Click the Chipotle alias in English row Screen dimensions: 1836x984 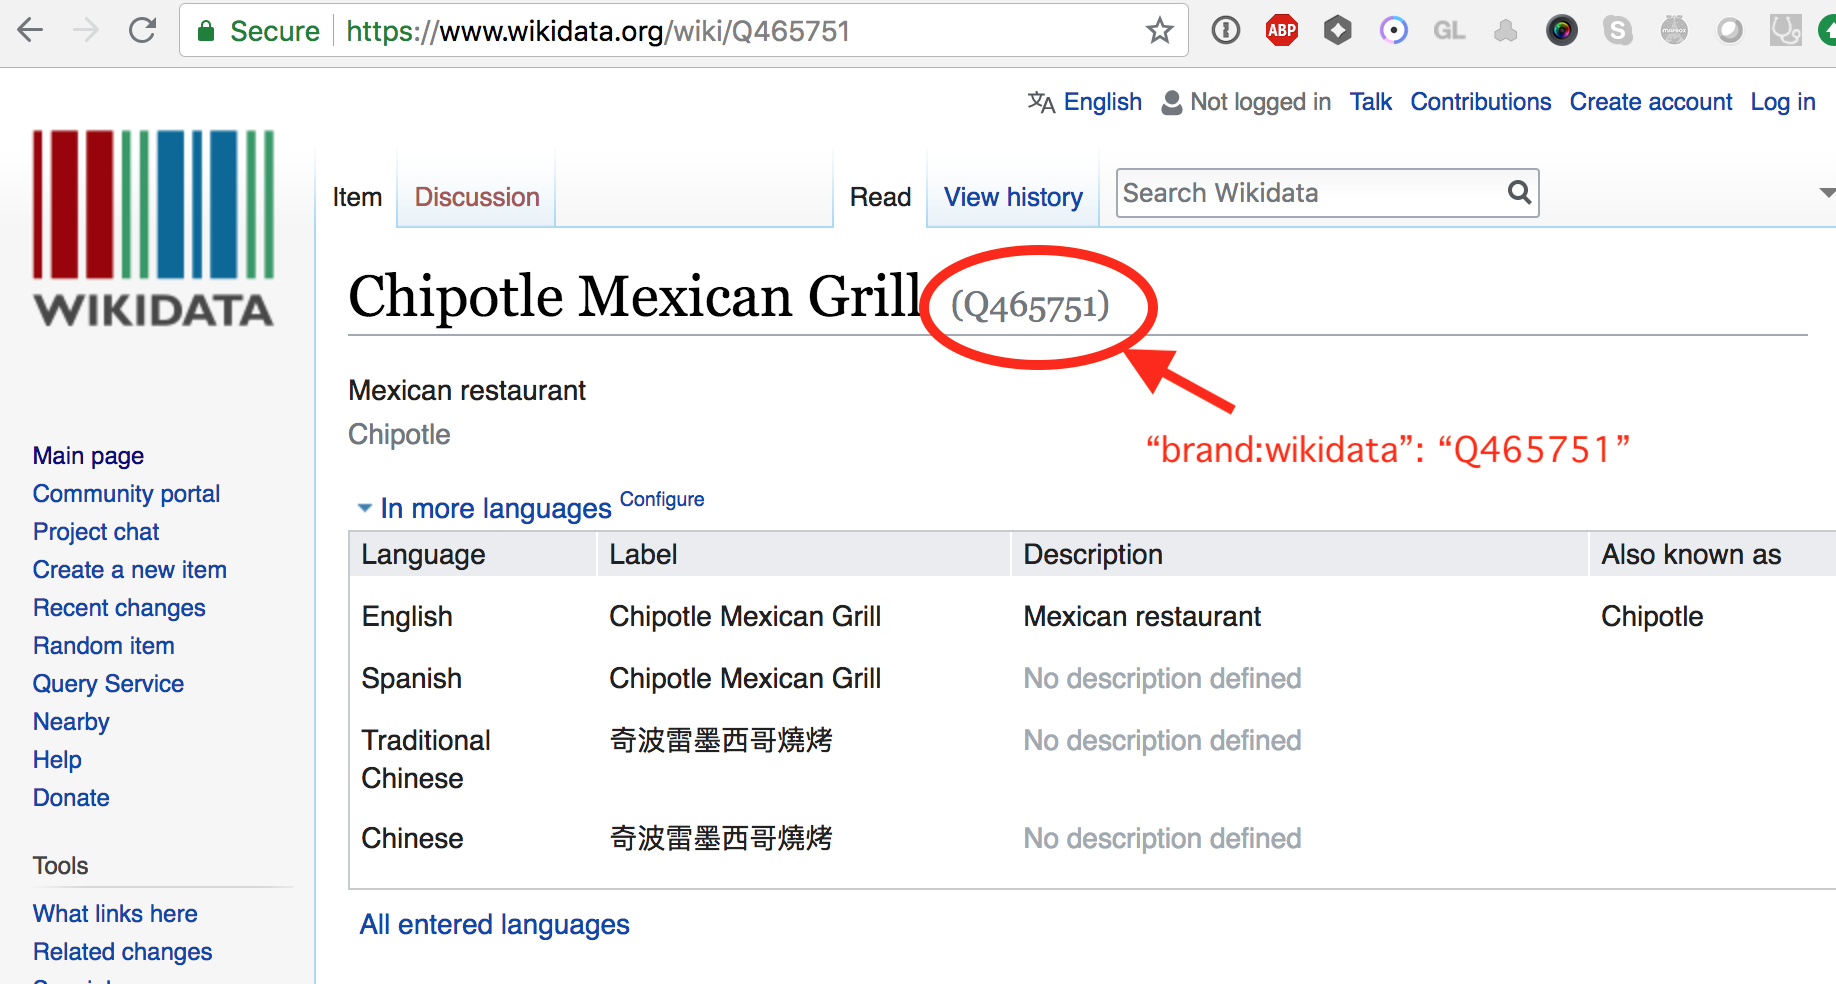pos(1652,616)
